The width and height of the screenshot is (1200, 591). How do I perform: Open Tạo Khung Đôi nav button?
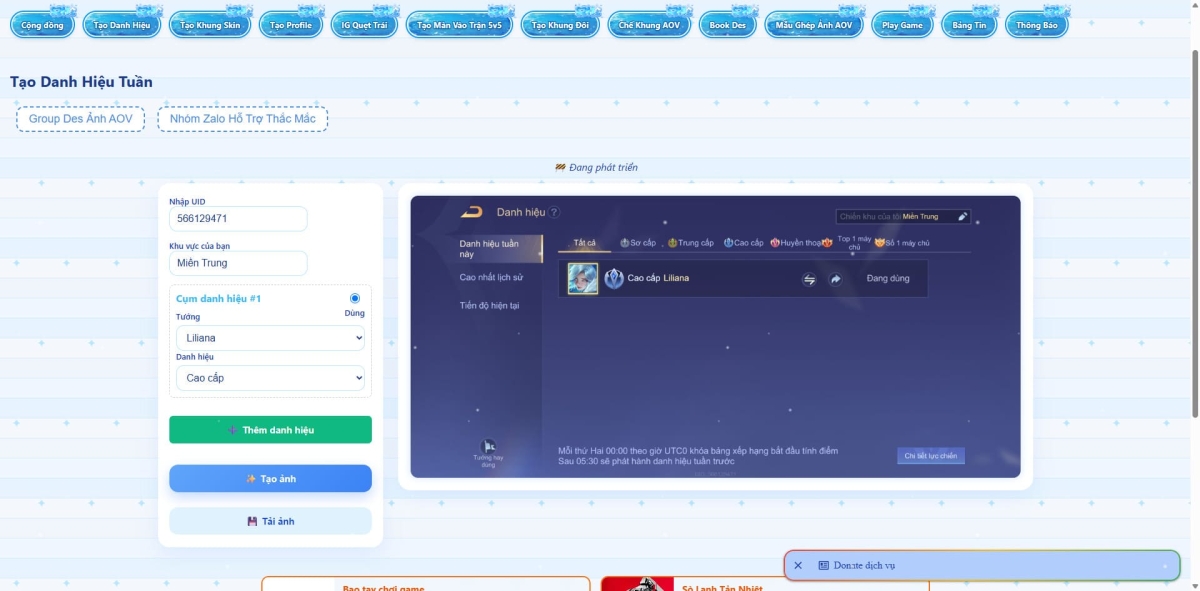click(560, 25)
